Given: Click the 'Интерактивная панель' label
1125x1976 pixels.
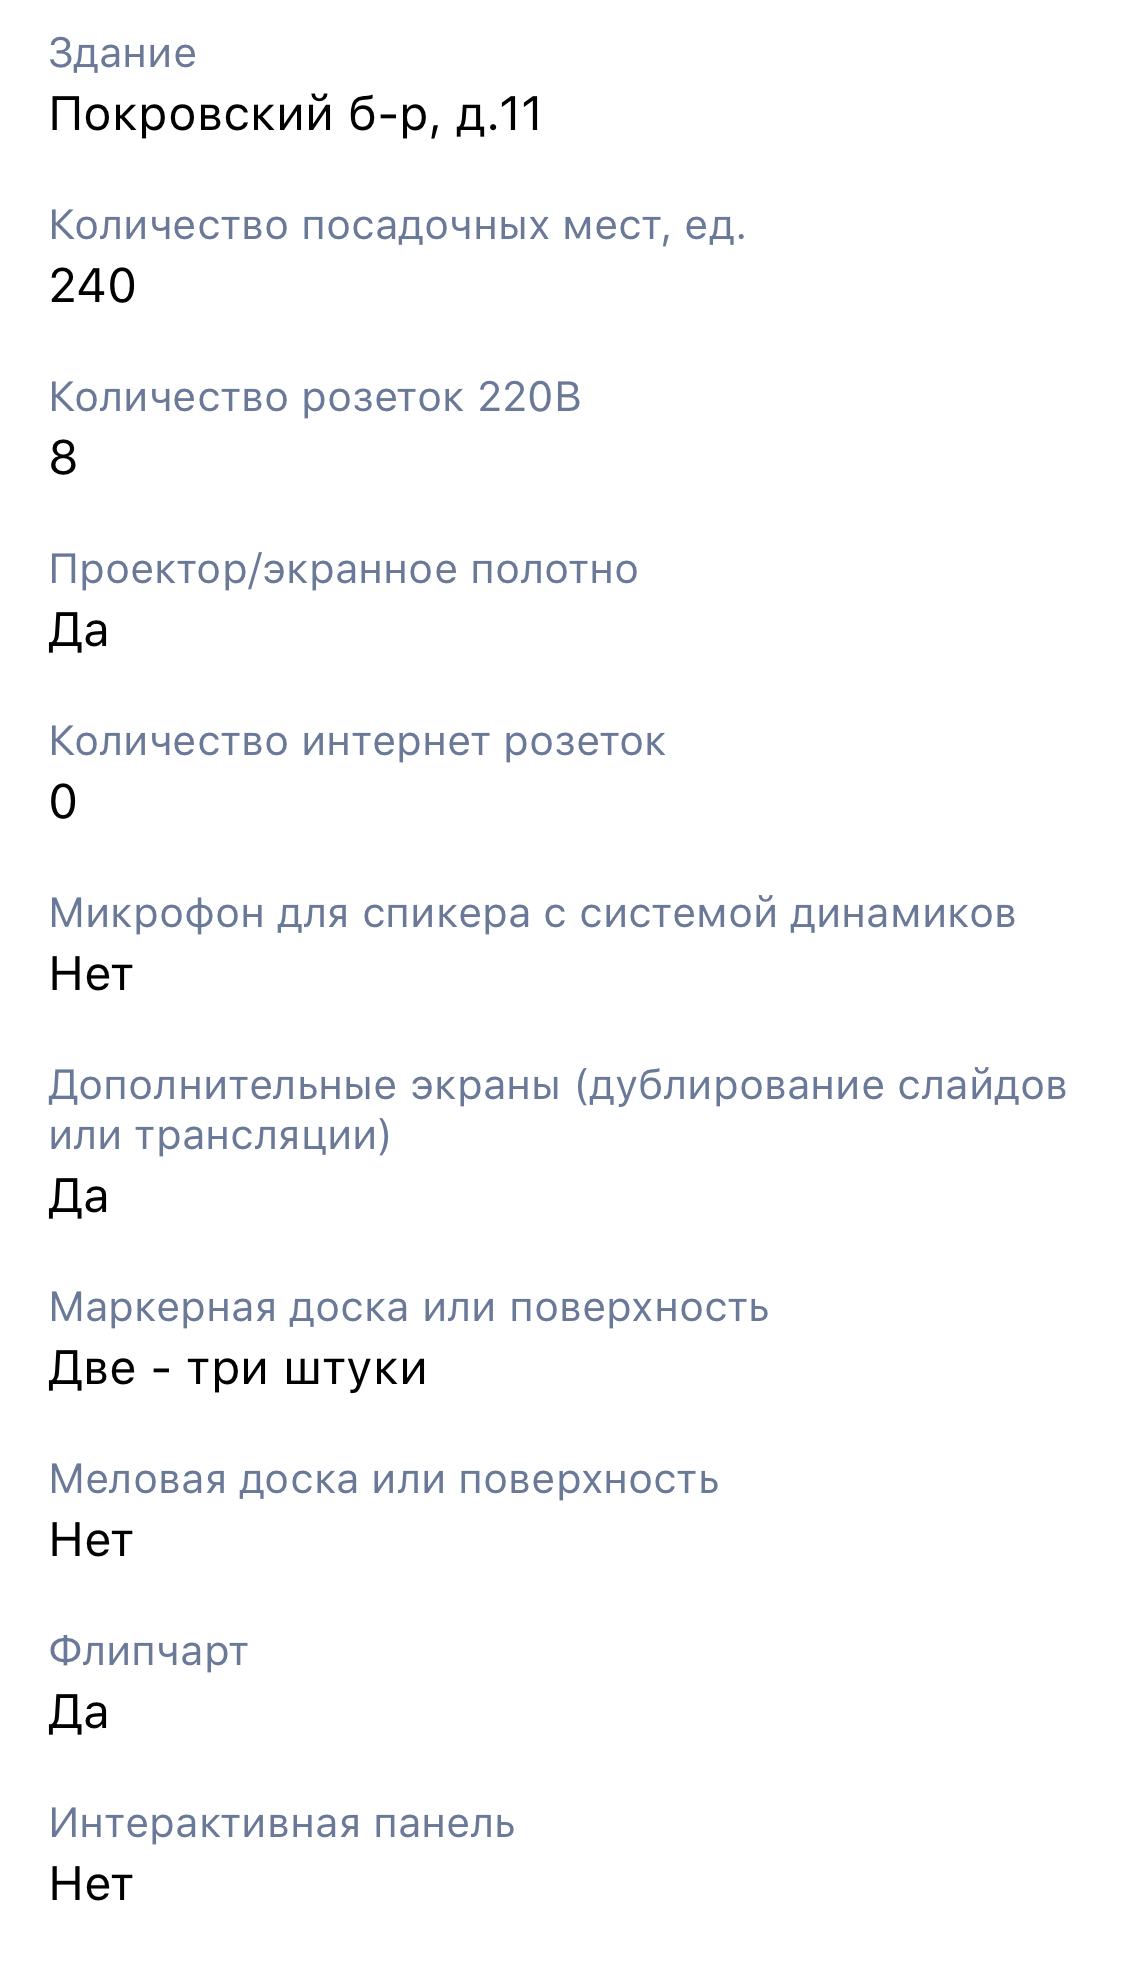Looking at the screenshot, I should point(281,1823).
